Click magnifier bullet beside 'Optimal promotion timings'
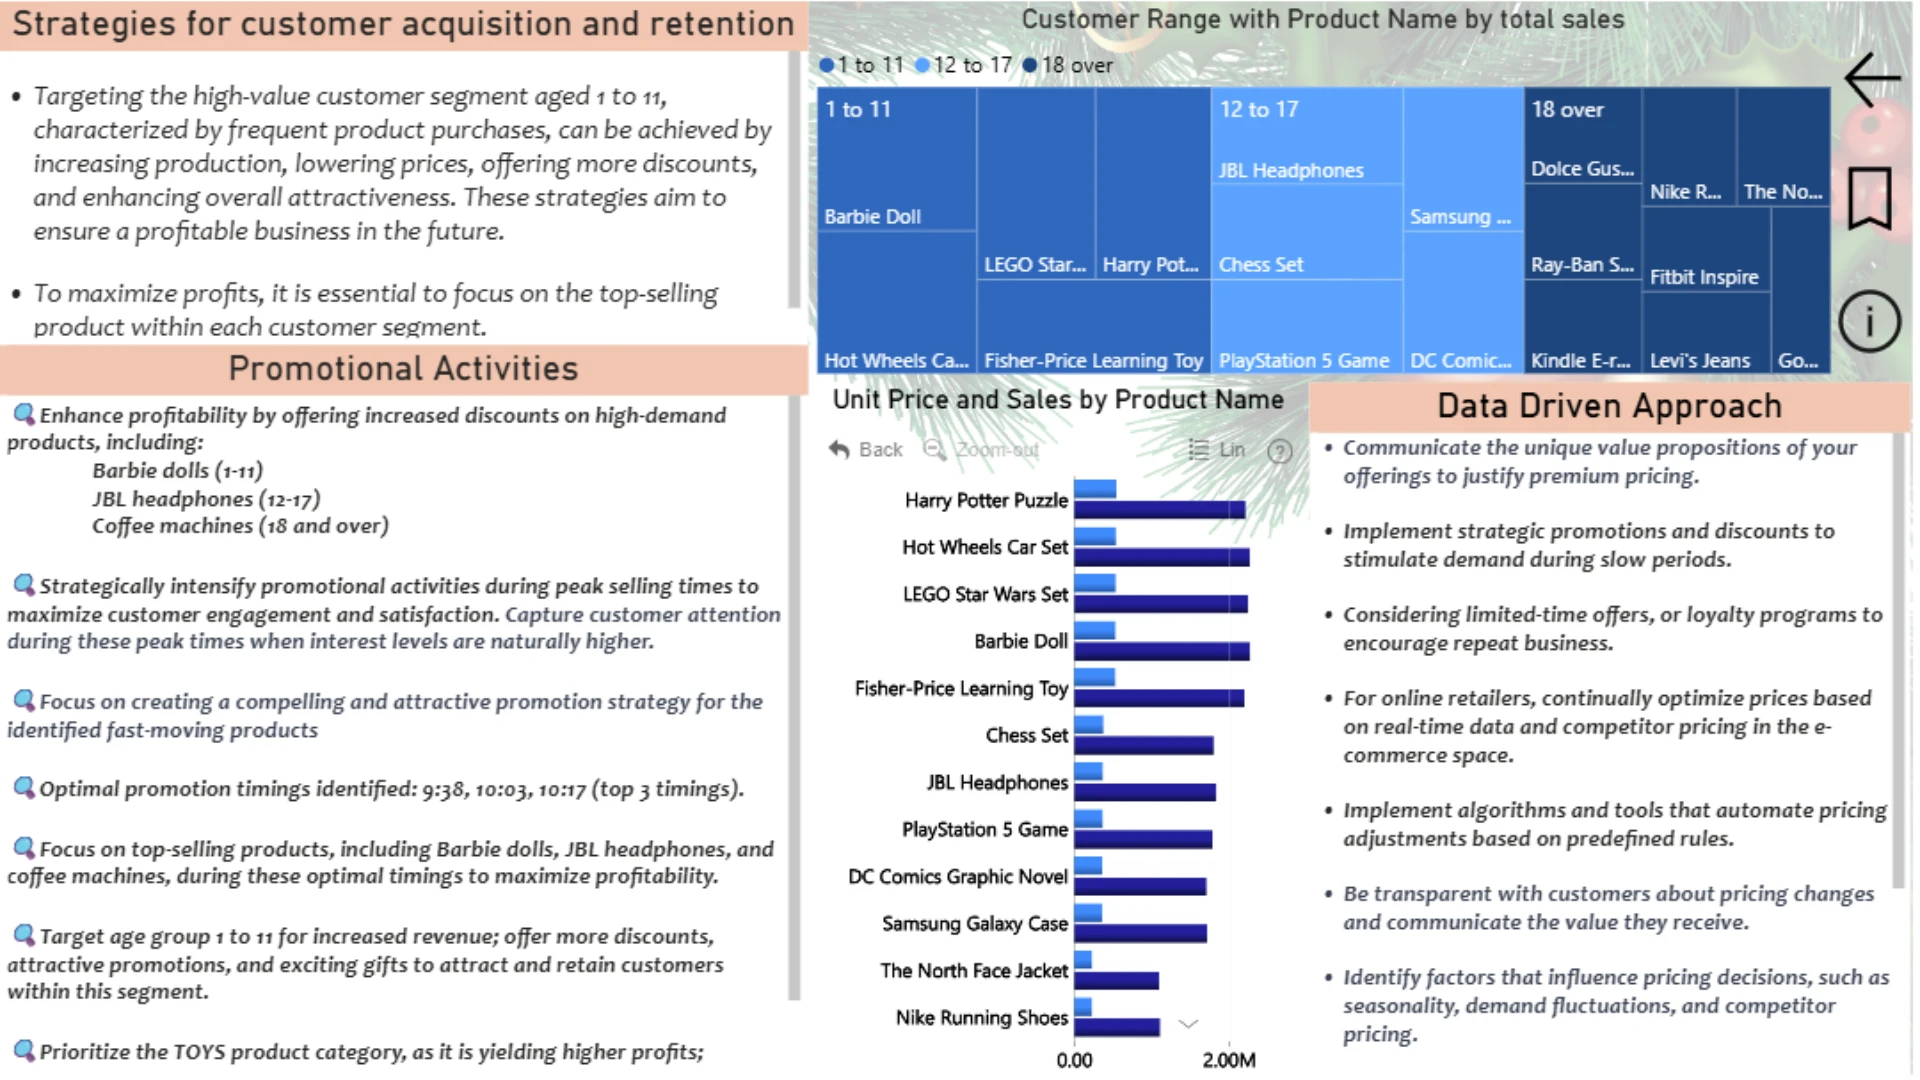The image size is (1920, 1080). coord(23,787)
